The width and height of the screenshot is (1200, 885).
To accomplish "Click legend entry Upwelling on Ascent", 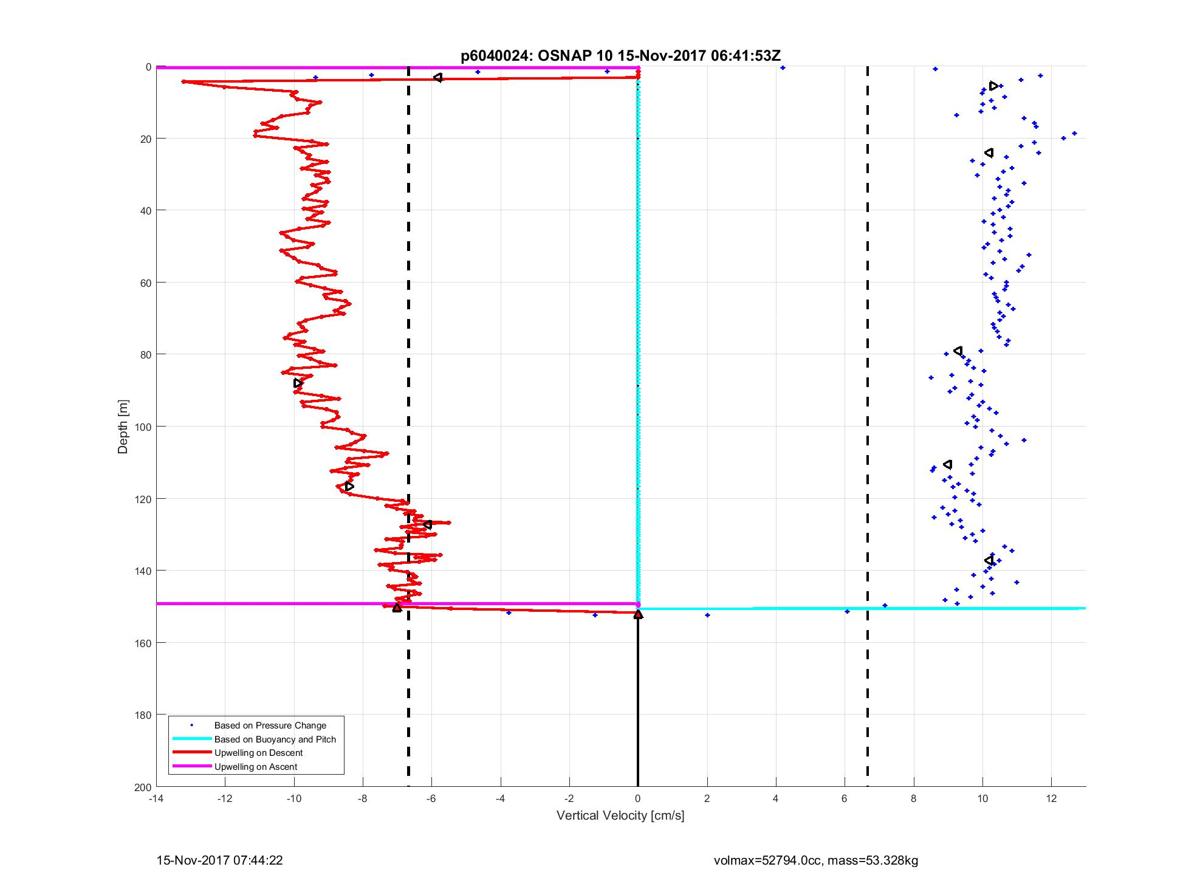I will point(256,767).
